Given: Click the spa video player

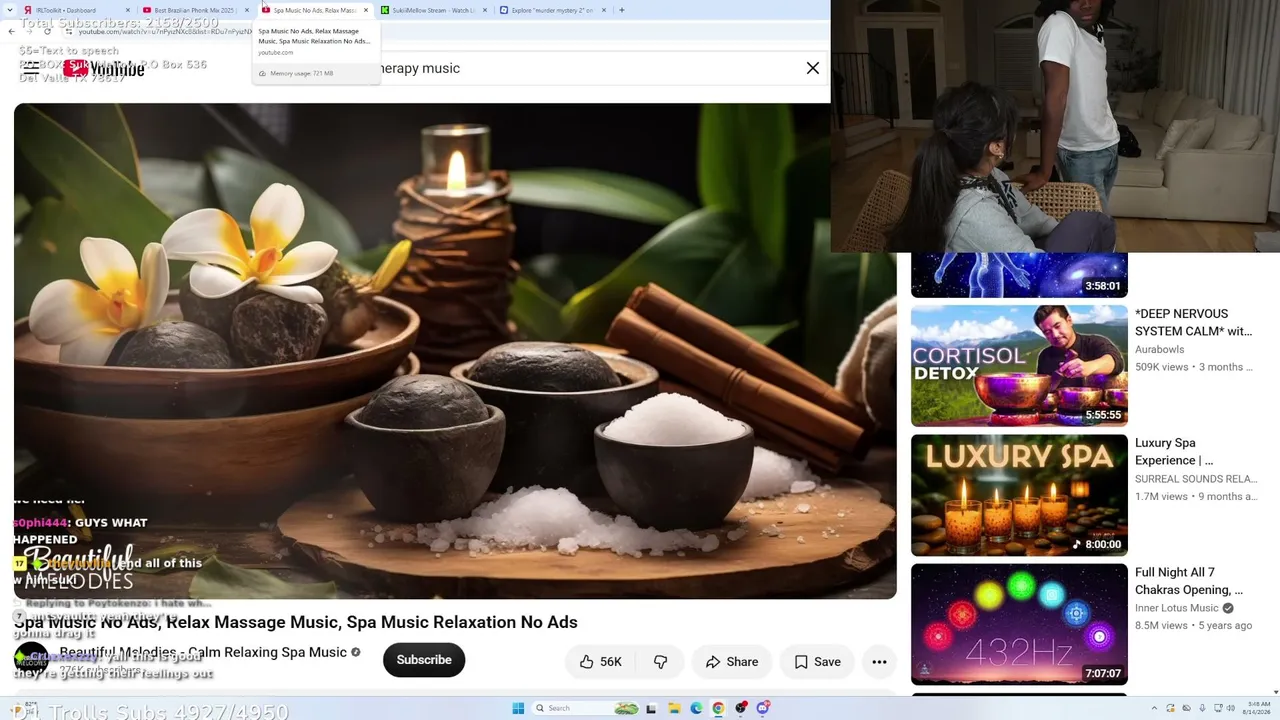Looking at the screenshot, I should coord(455,350).
